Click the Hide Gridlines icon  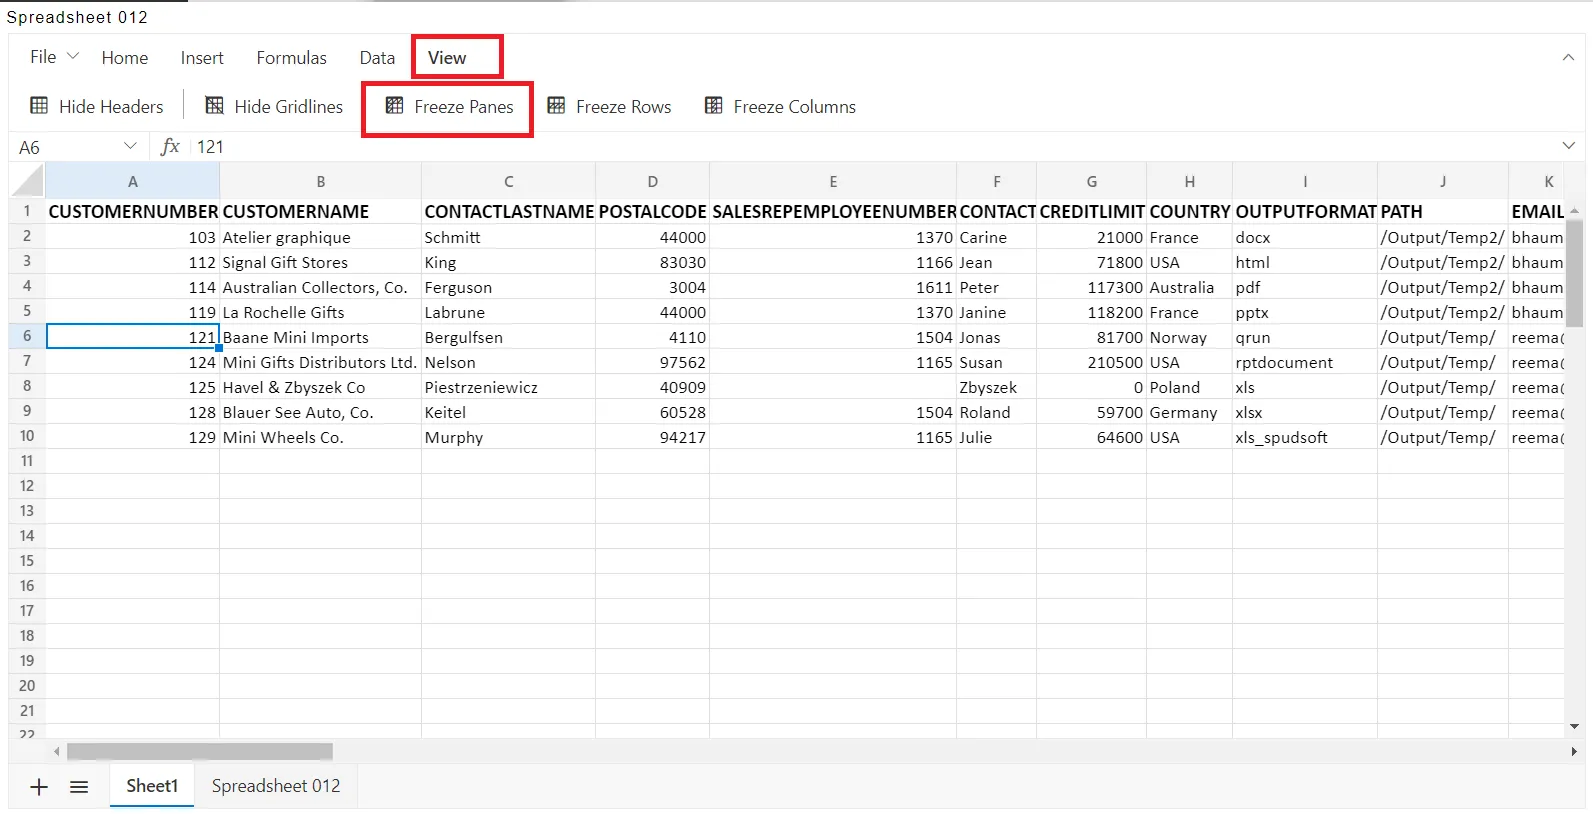(x=214, y=106)
